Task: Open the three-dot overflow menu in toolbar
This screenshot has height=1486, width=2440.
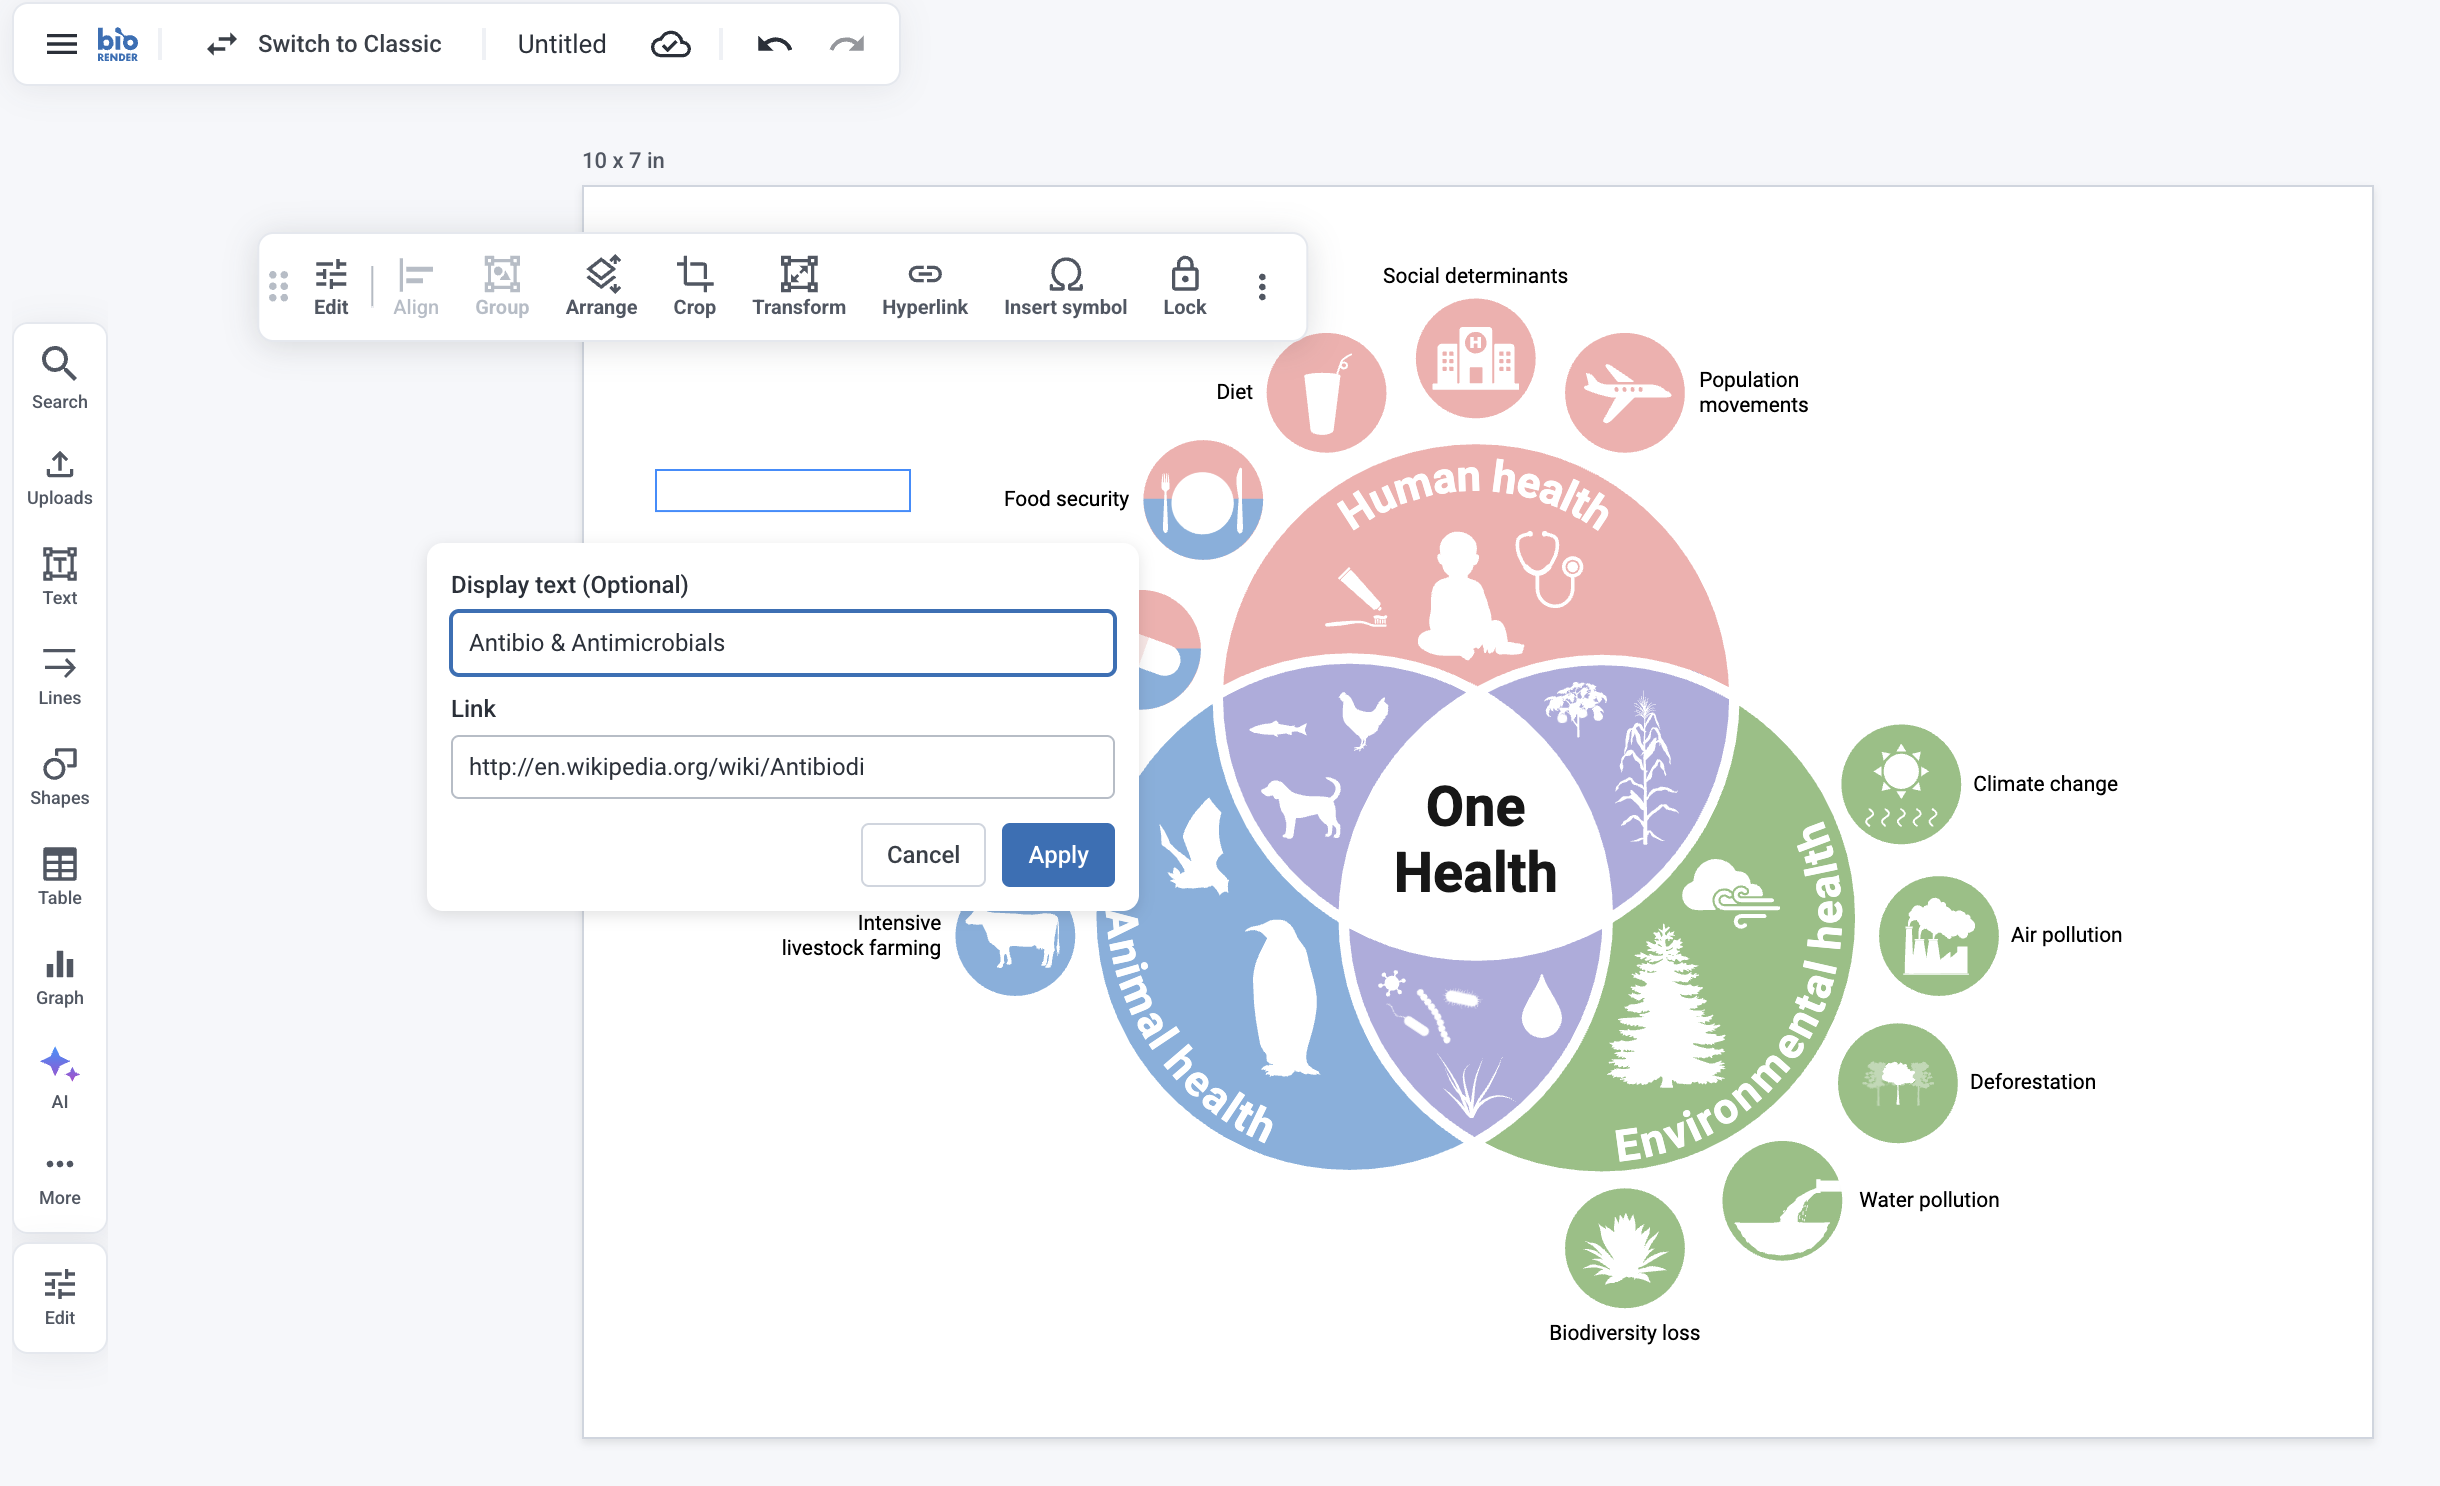Action: coord(1262,287)
